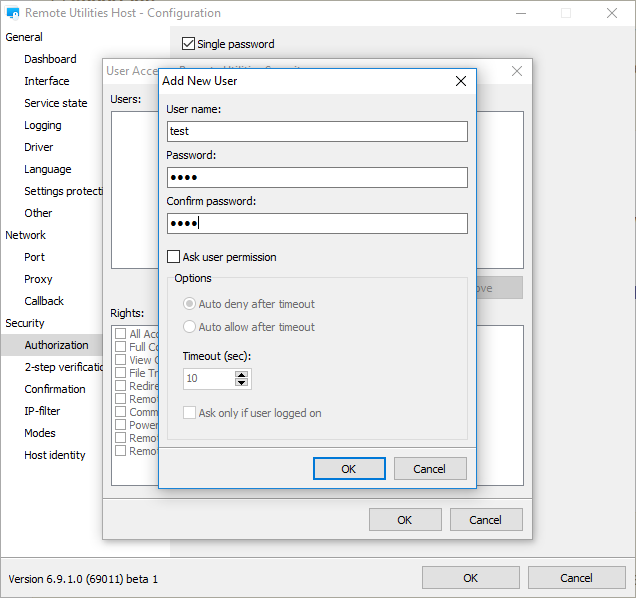The height and width of the screenshot is (598, 636).
Task: Open the Service state page
Action: click(56, 103)
